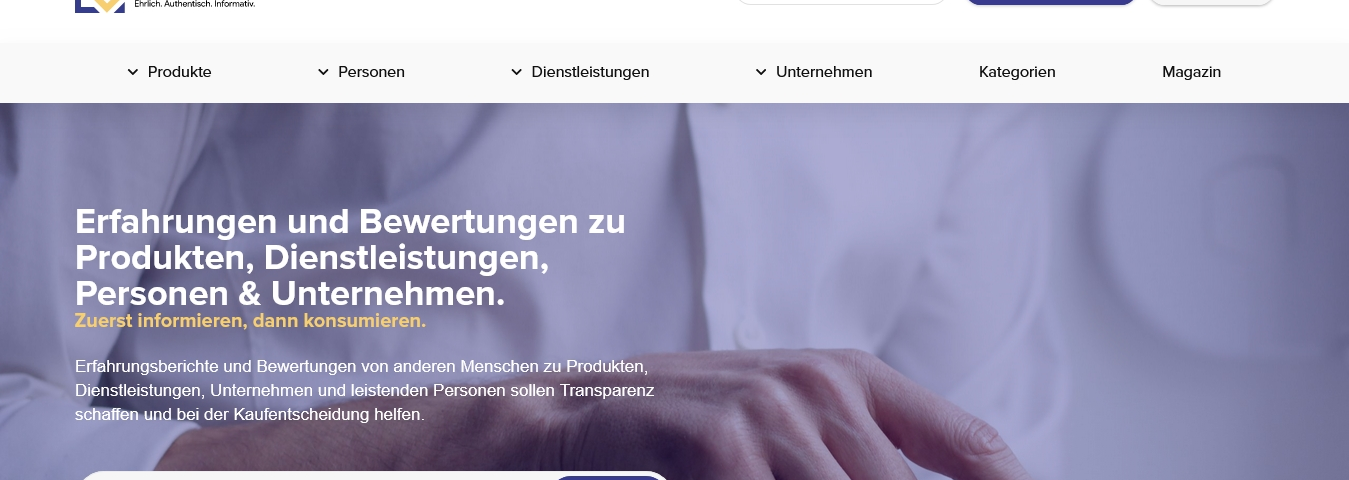Click the dark blue header button
This screenshot has width=1349, height=480.
click(1050, 2)
